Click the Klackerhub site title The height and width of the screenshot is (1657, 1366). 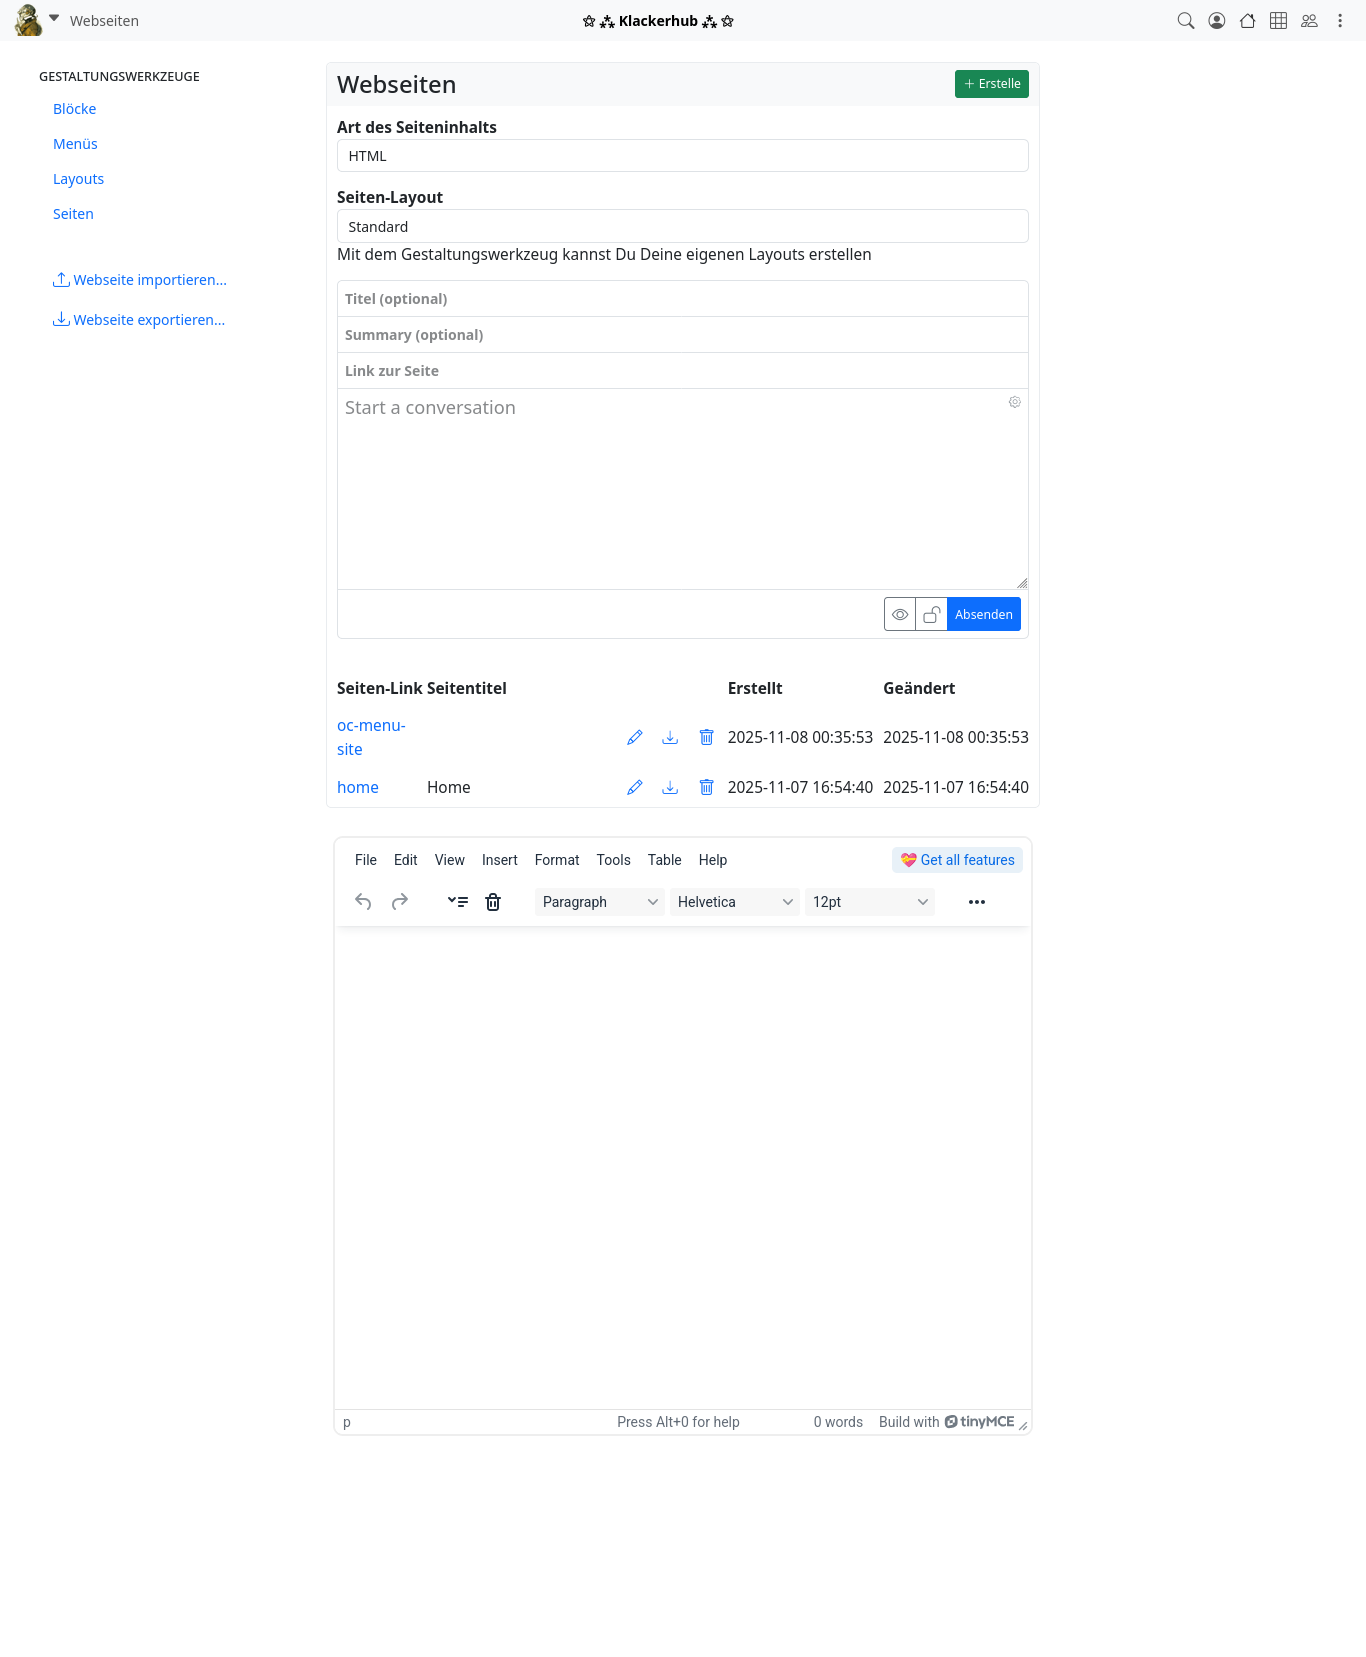658,21
